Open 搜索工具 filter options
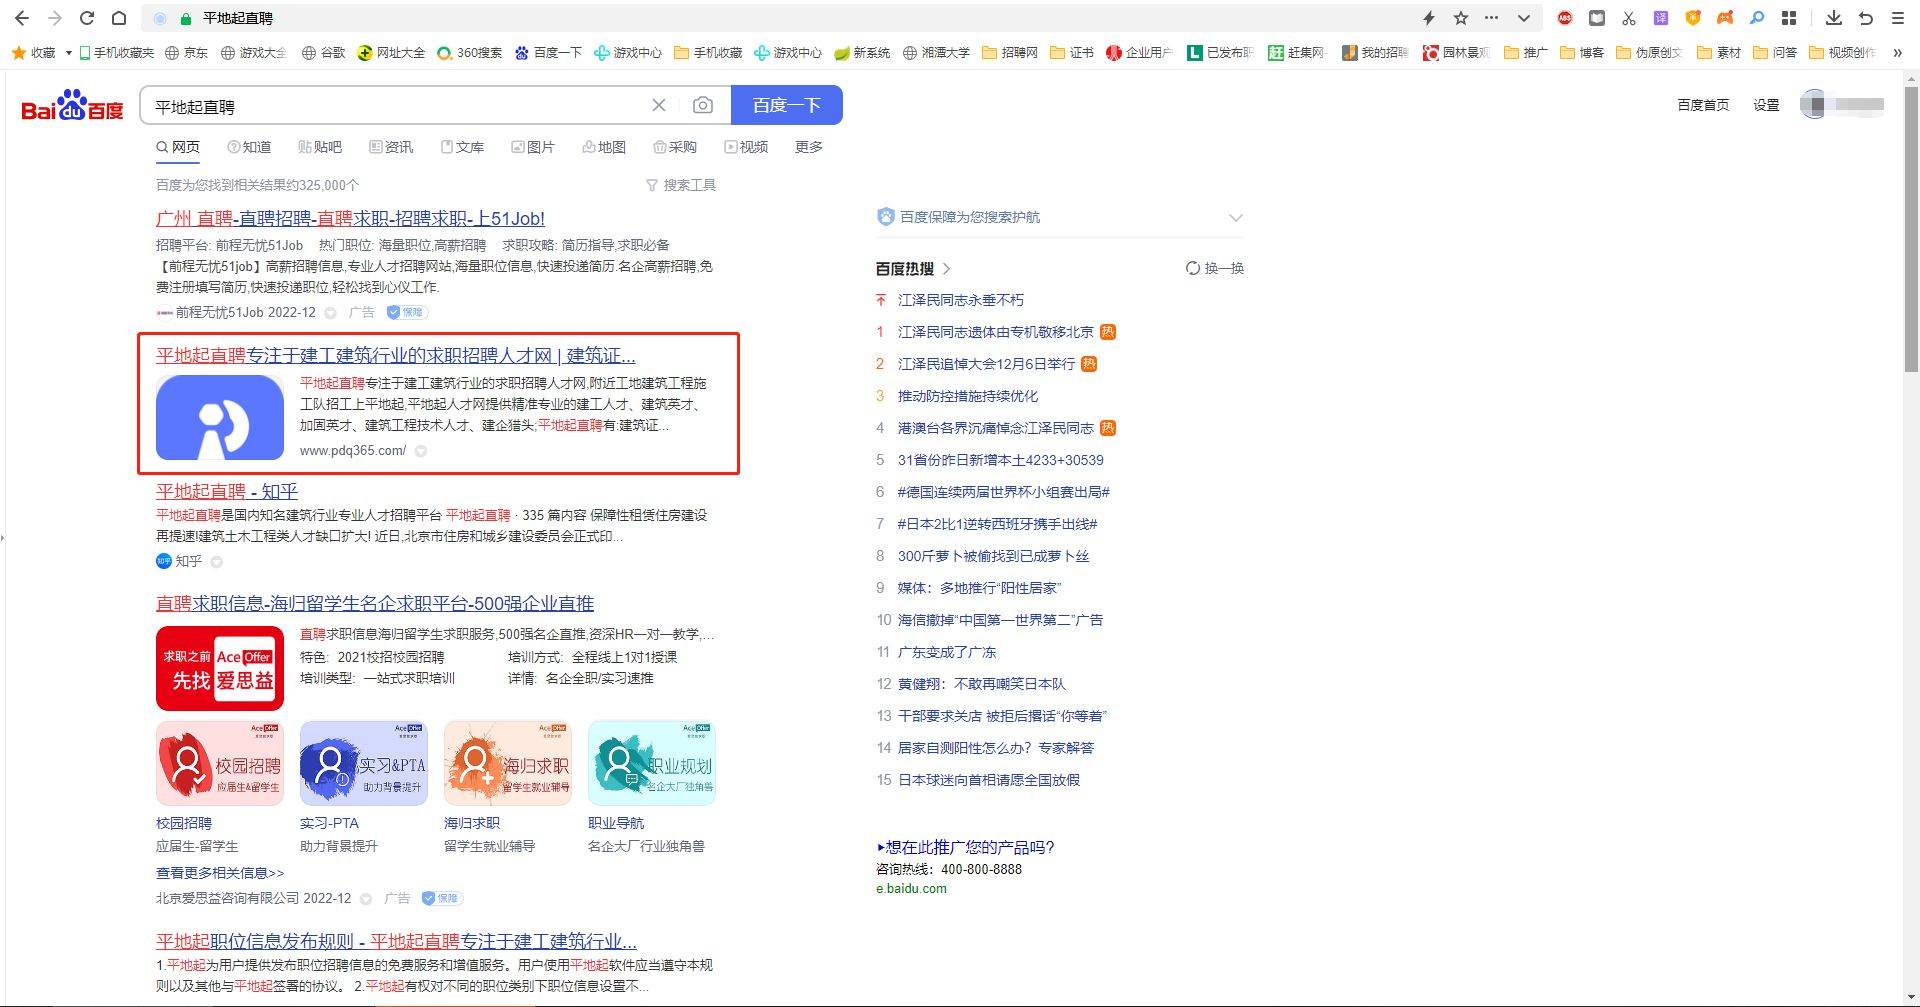The height and width of the screenshot is (1007, 1920). (681, 185)
